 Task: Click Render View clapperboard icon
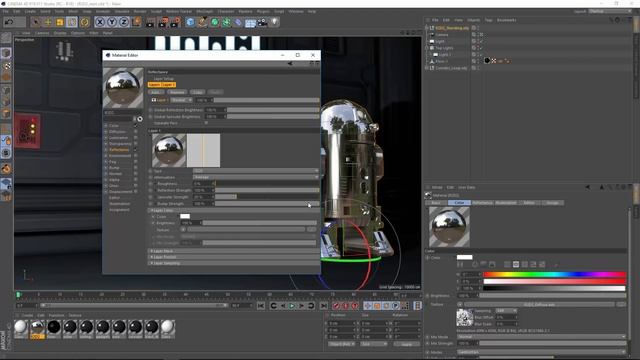(x=150, y=22)
